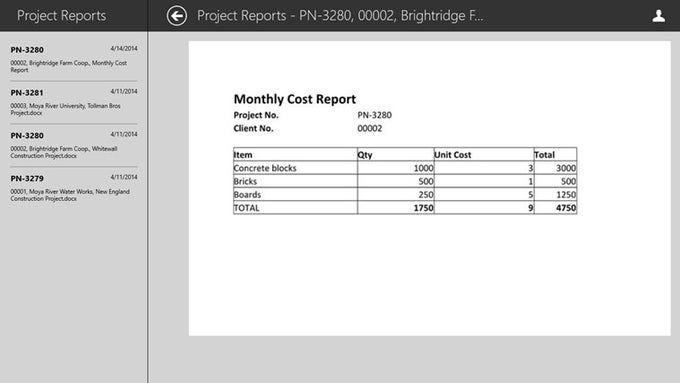This screenshot has width=680, height=383.
Task: Select the 4/14/2014 date in the report list
Action: tap(124, 49)
